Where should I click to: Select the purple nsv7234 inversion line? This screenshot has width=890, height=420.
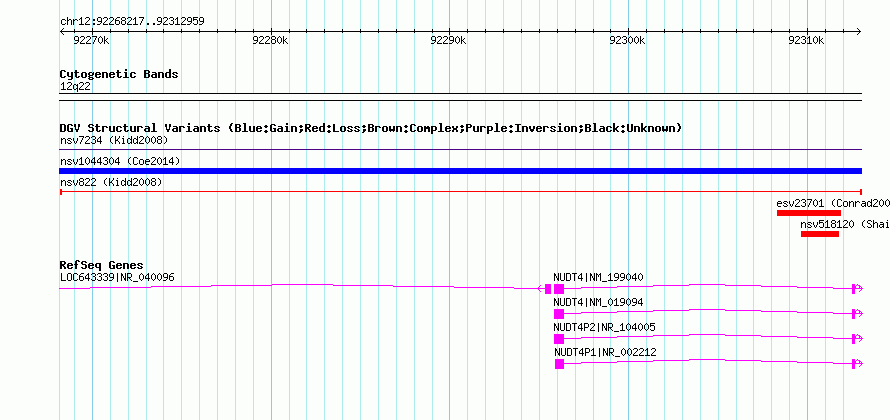coord(460,150)
